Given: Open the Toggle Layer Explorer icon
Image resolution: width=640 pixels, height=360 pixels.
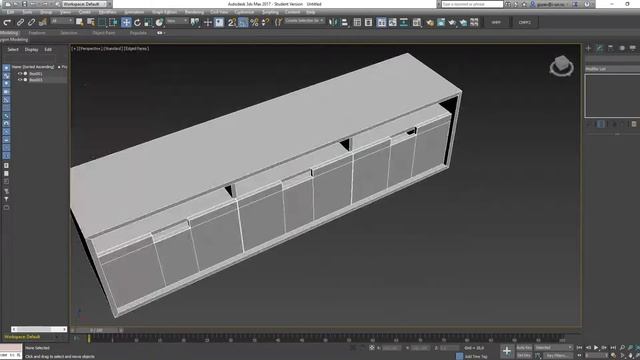Looking at the screenshot, I should point(368,22).
